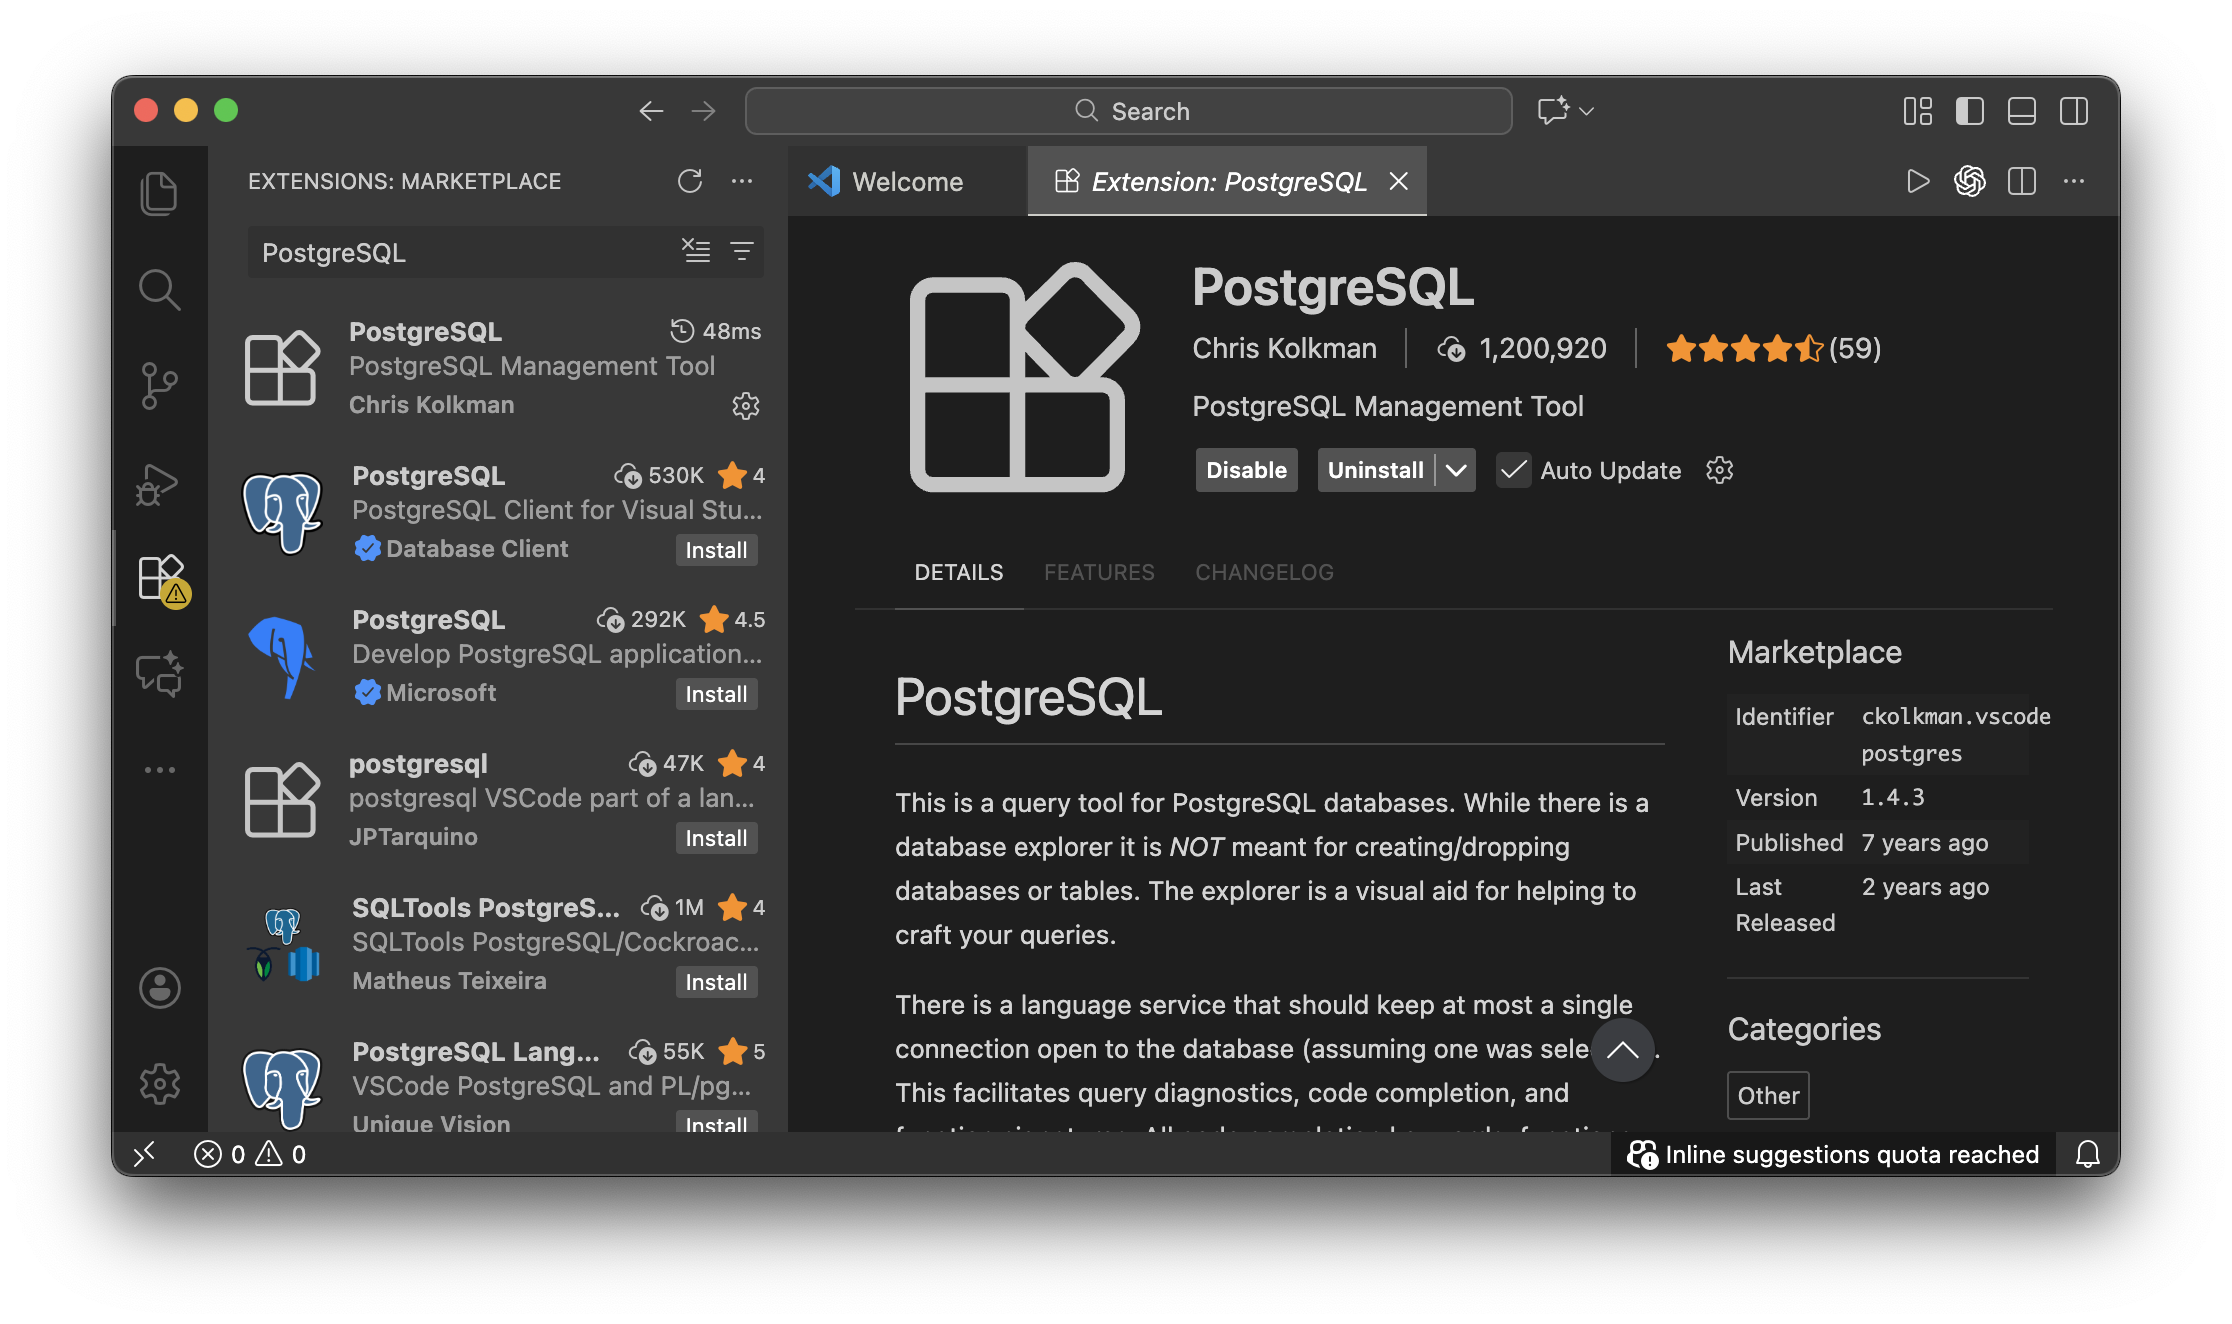Refresh the extensions marketplace list
The image size is (2232, 1324).
[x=690, y=181]
